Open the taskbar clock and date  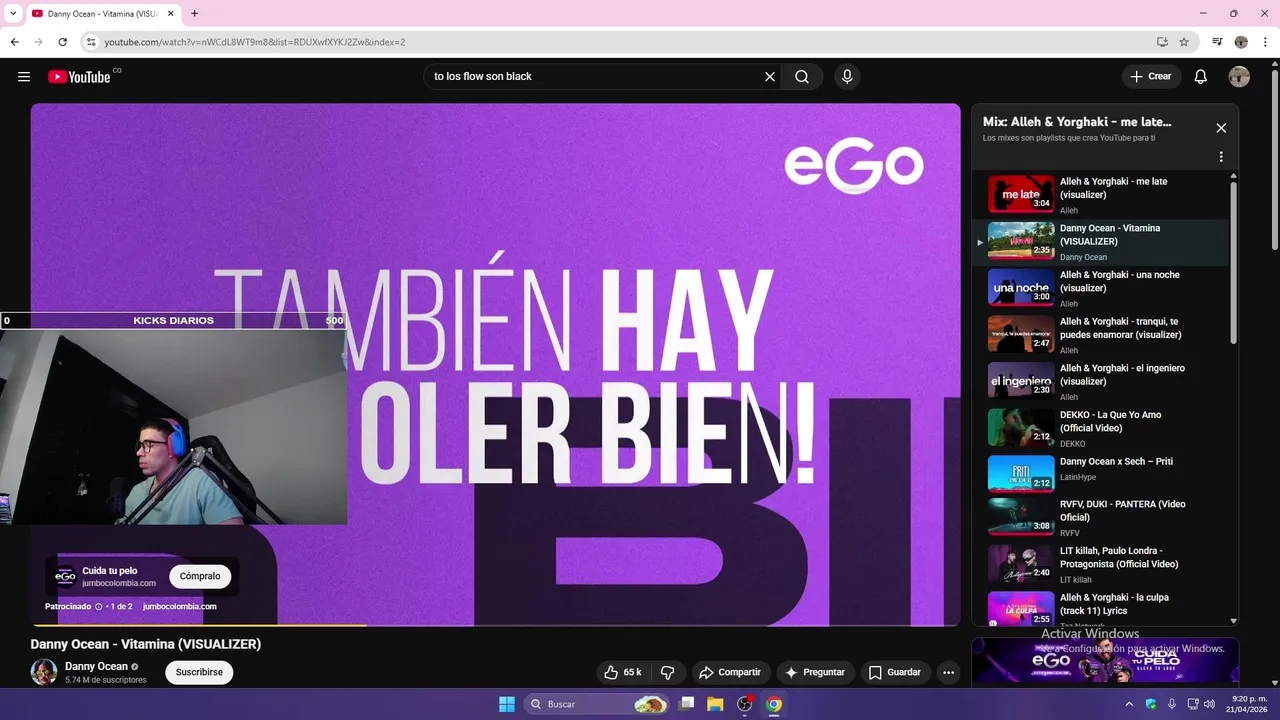click(1245, 704)
